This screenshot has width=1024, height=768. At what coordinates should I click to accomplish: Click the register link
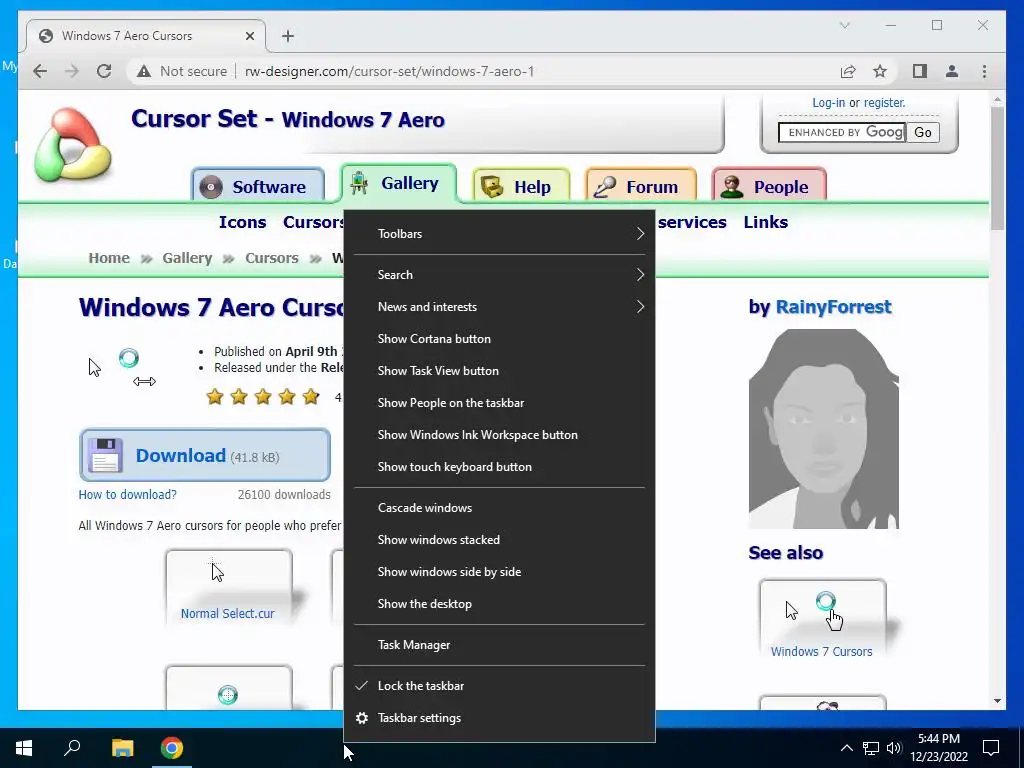click(884, 103)
